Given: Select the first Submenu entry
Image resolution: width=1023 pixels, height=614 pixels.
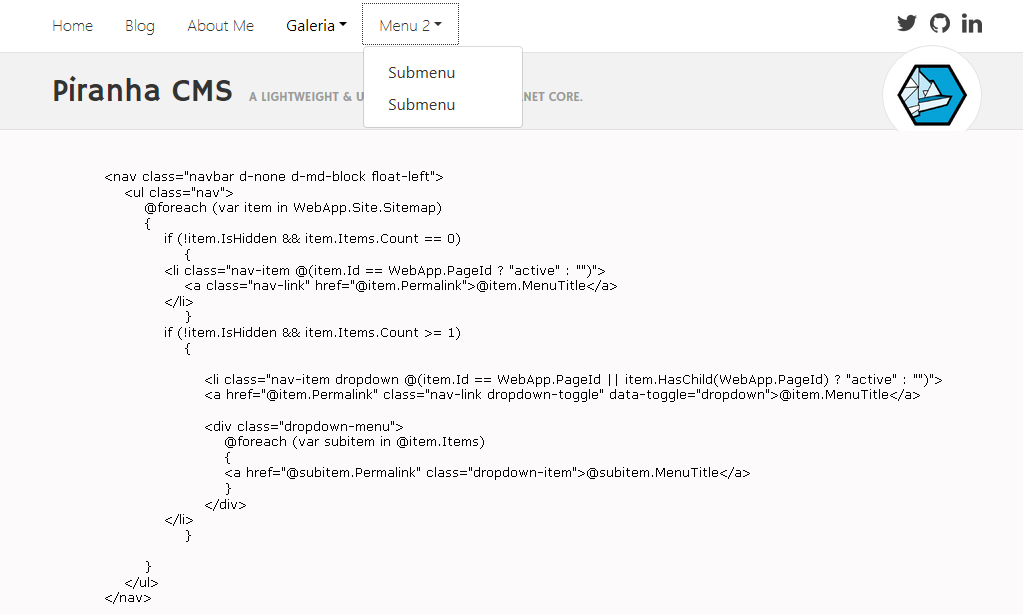Looking at the screenshot, I should pyautogui.click(x=419, y=72).
